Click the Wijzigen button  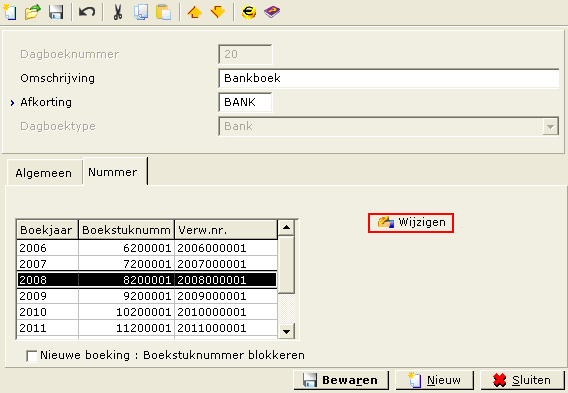411,222
